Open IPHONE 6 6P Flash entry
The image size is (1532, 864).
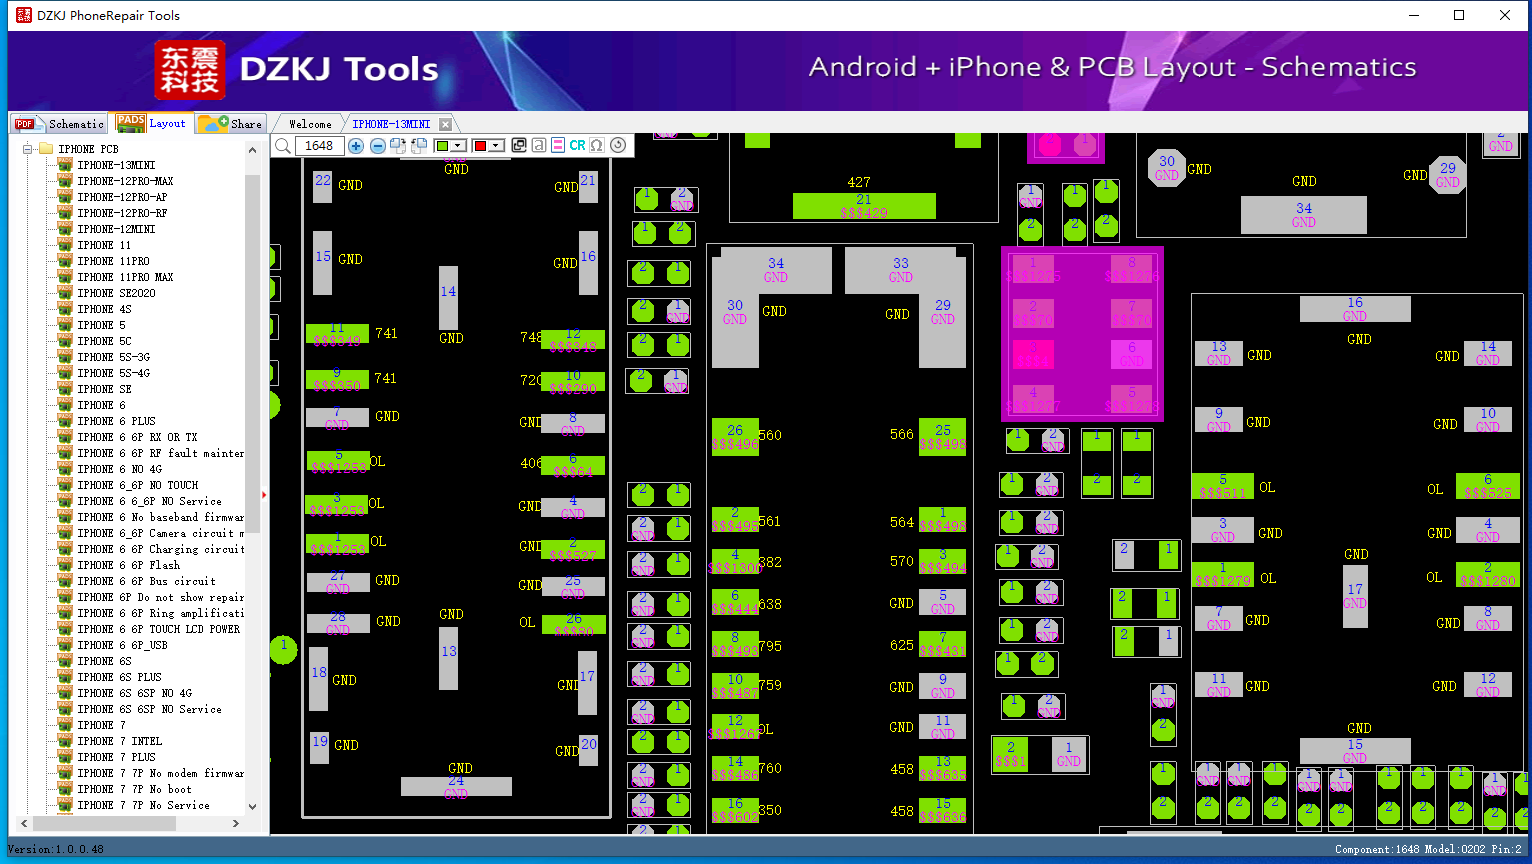[x=128, y=565]
